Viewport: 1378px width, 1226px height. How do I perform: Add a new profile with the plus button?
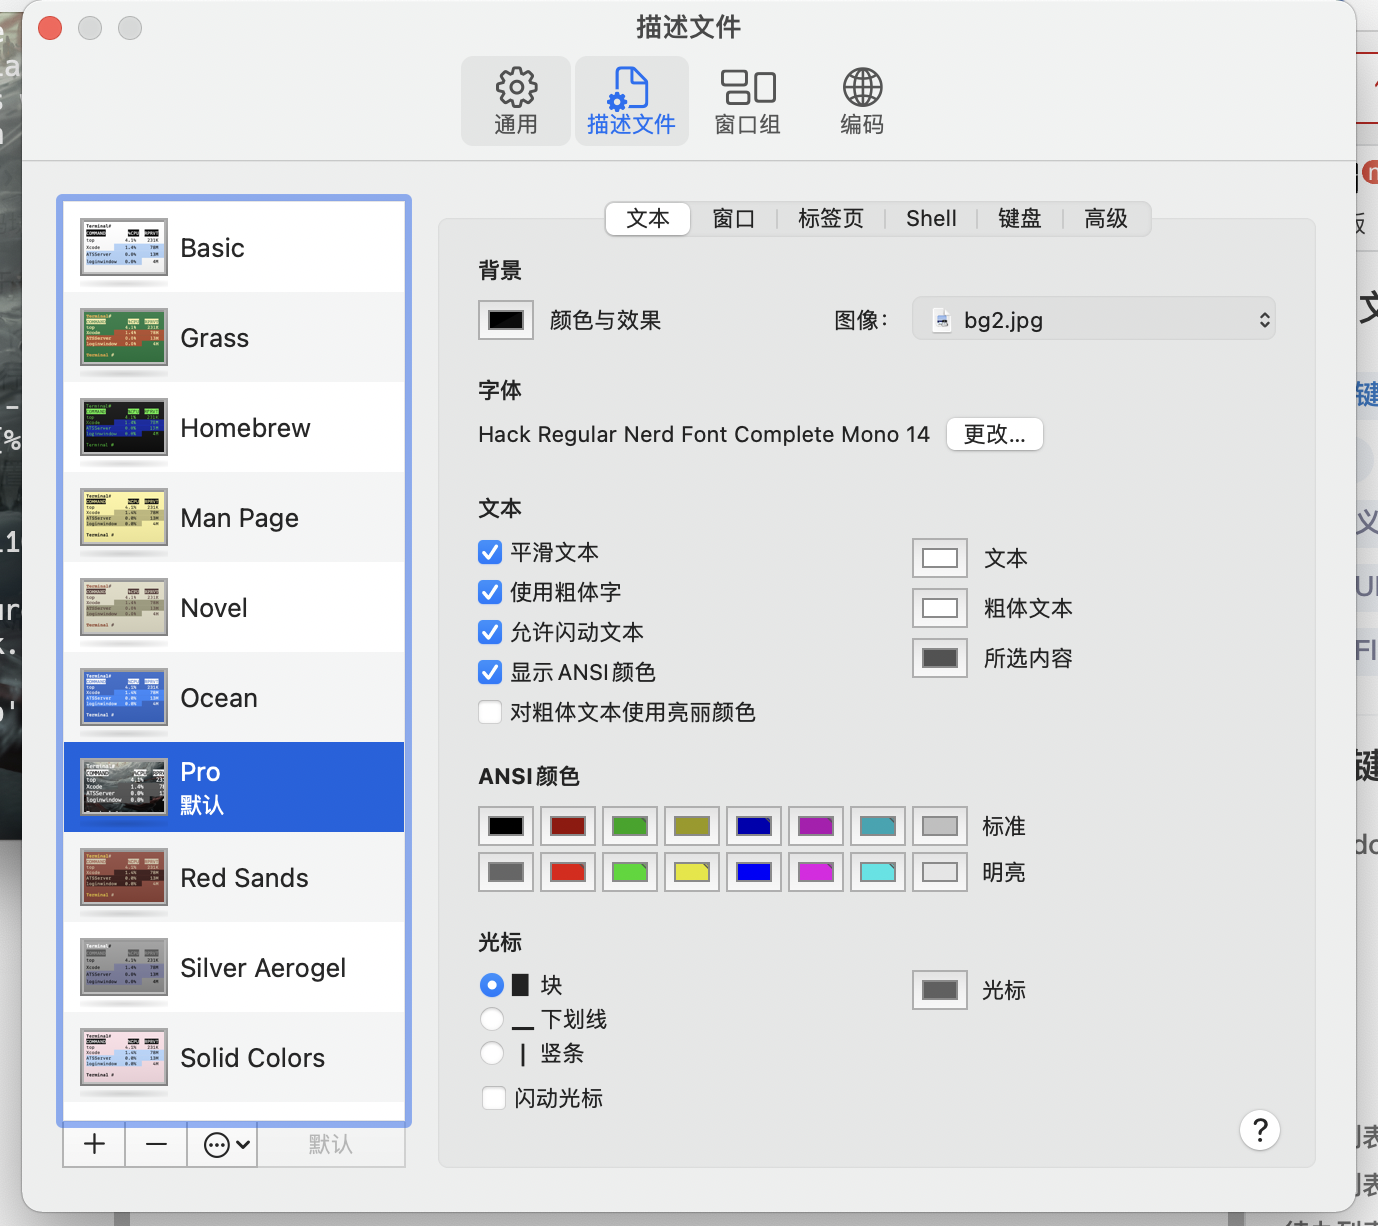tap(93, 1144)
